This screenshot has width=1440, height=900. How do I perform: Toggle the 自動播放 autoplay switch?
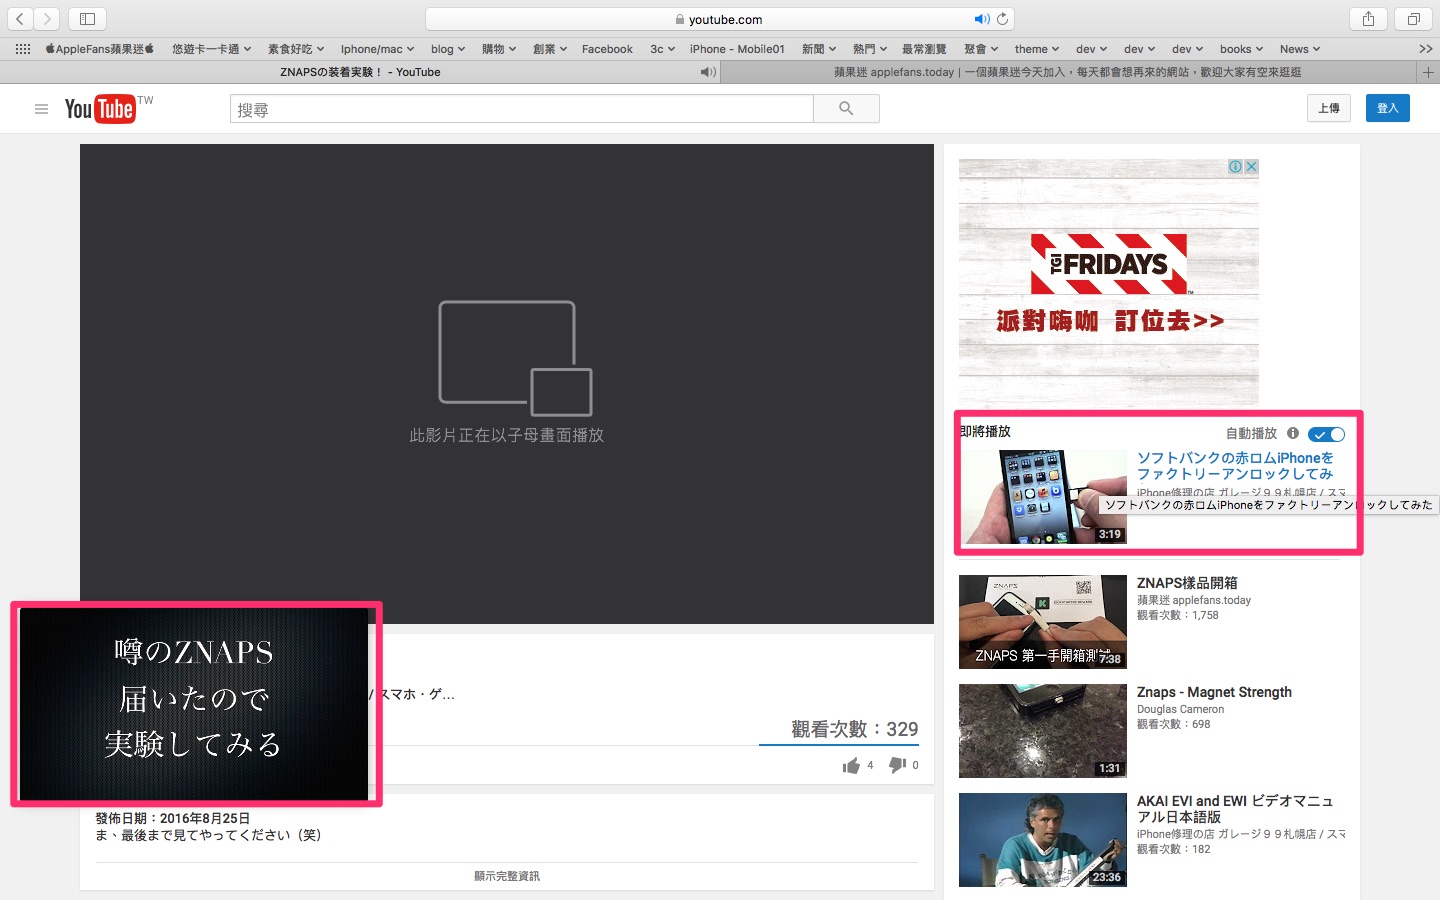1327,434
